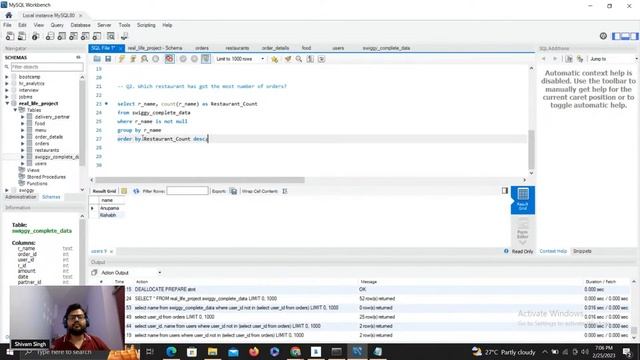Switch to the orders tab

pos(202,48)
